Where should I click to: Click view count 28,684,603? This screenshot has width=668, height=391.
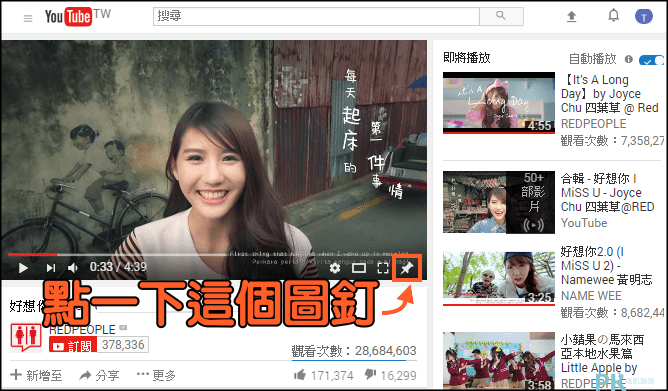[x=386, y=351]
